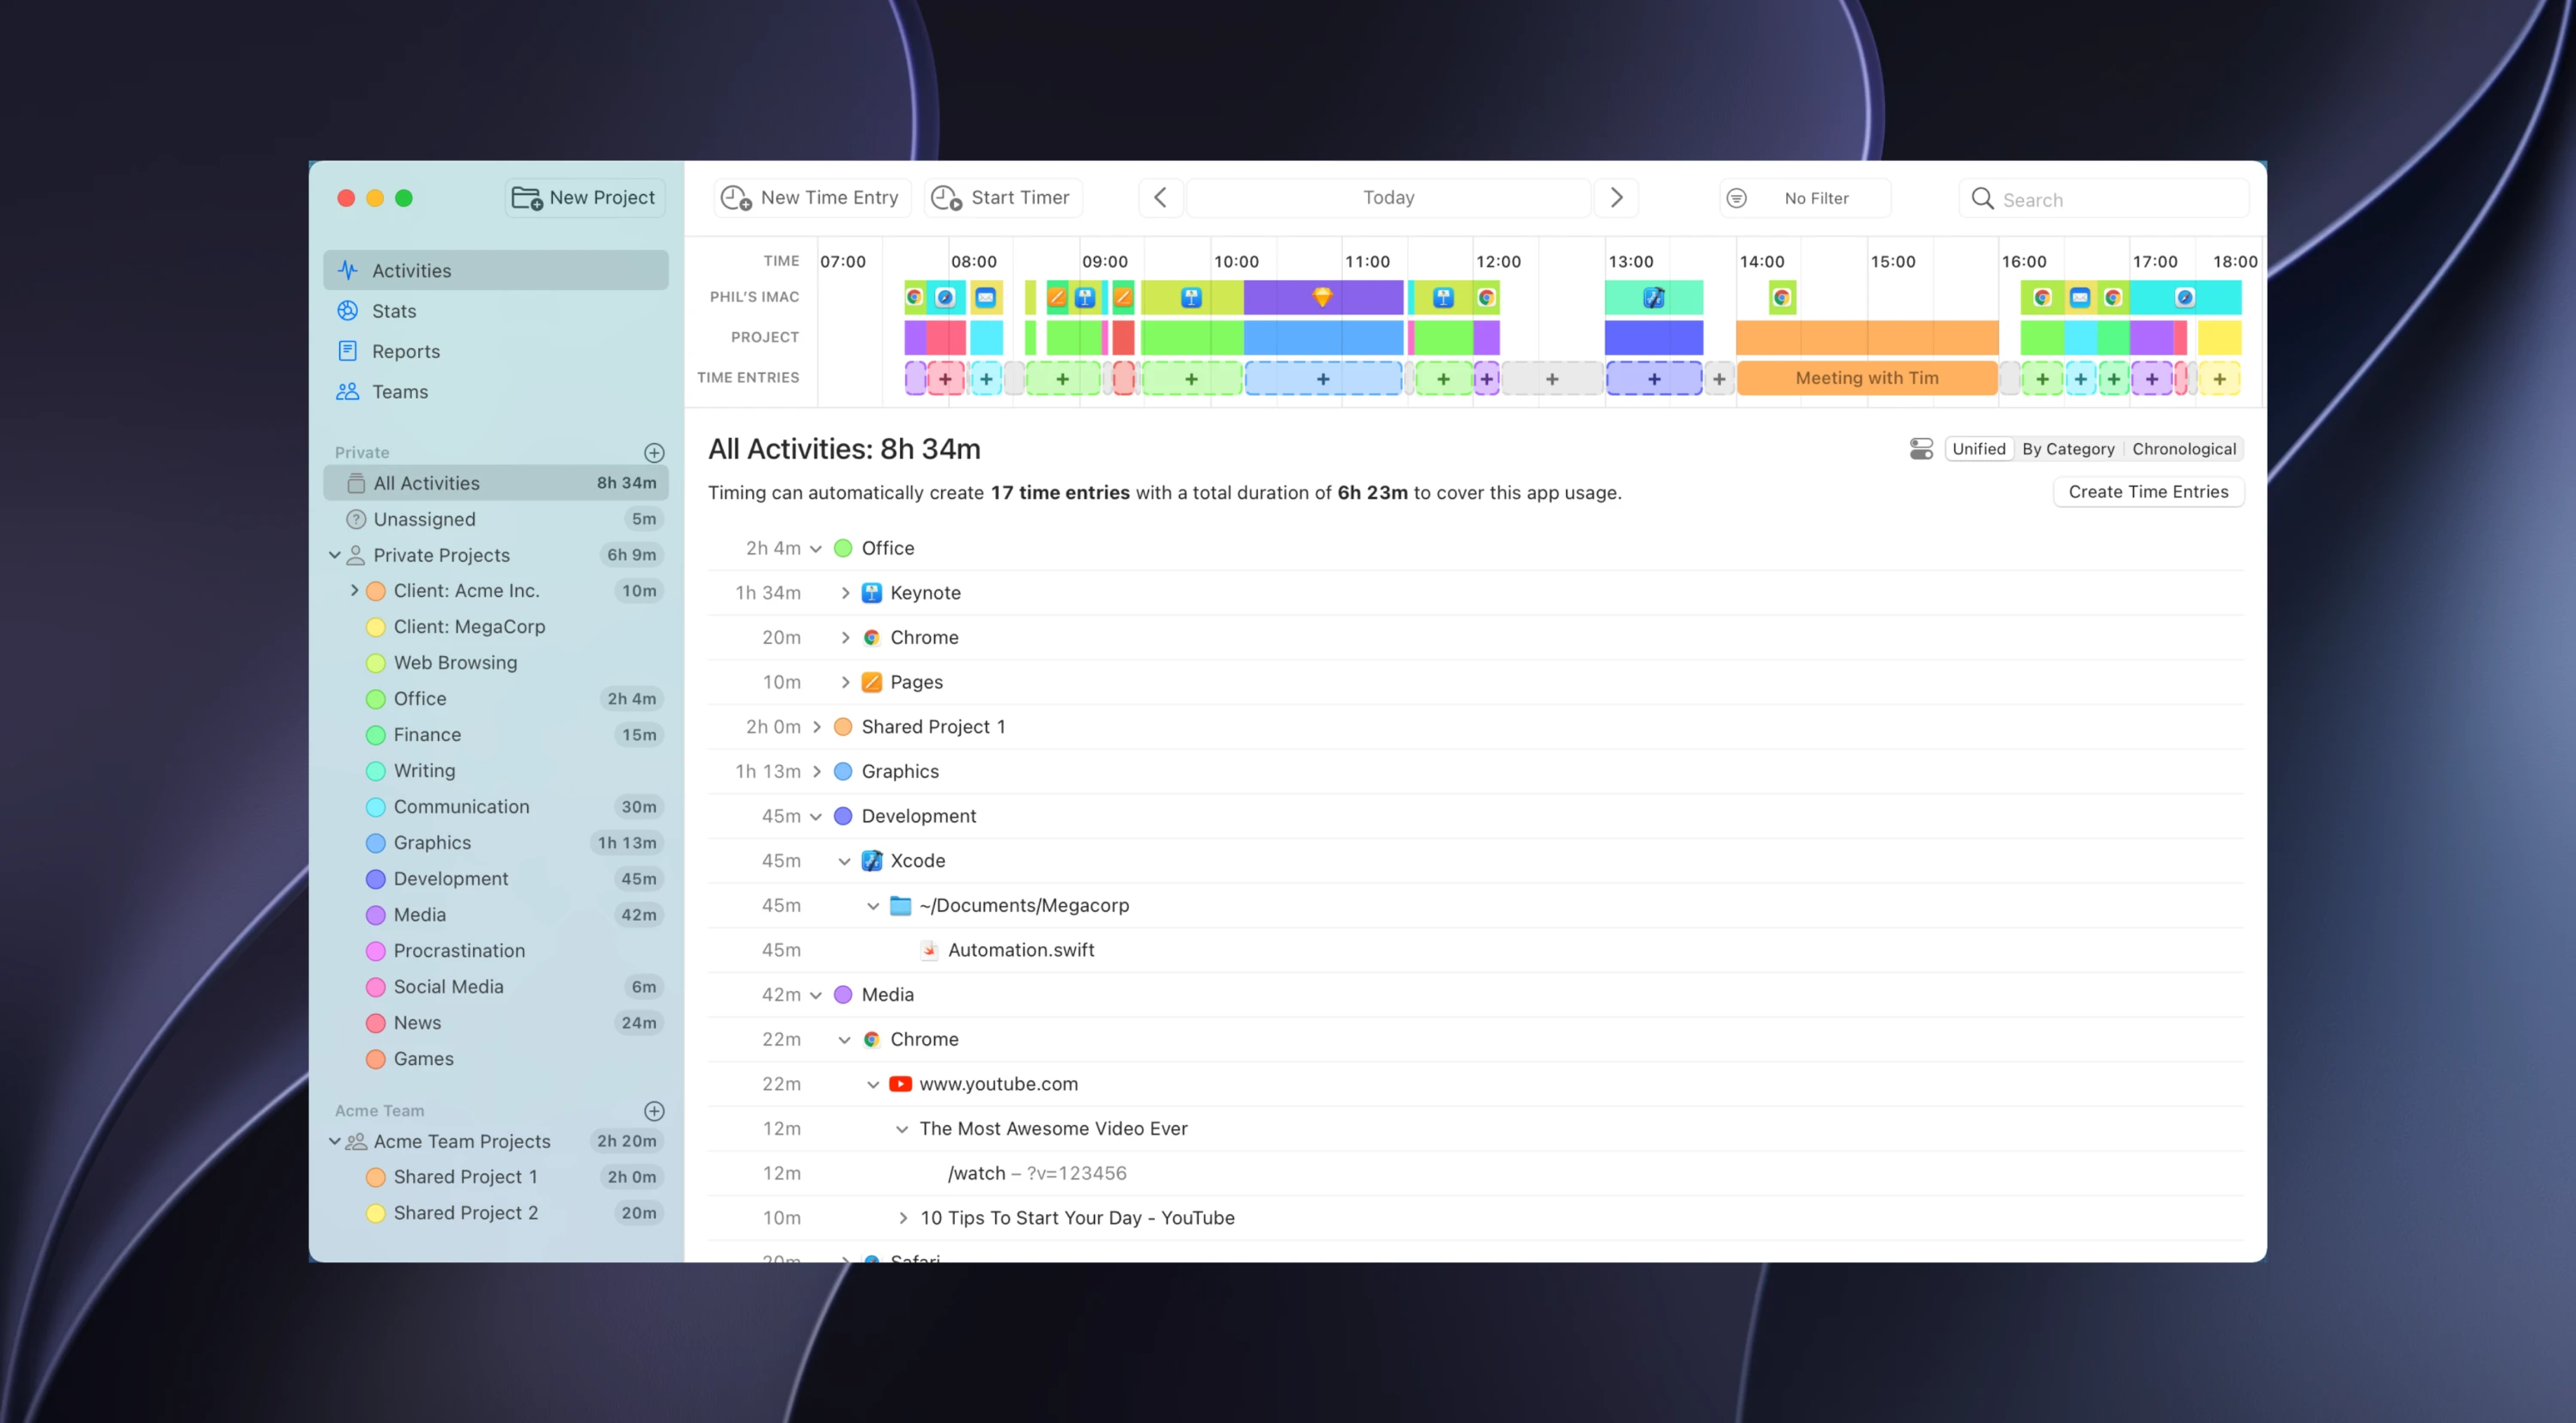
Task: Expand the 10 Tips To Start Your Day row
Action: (902, 1218)
